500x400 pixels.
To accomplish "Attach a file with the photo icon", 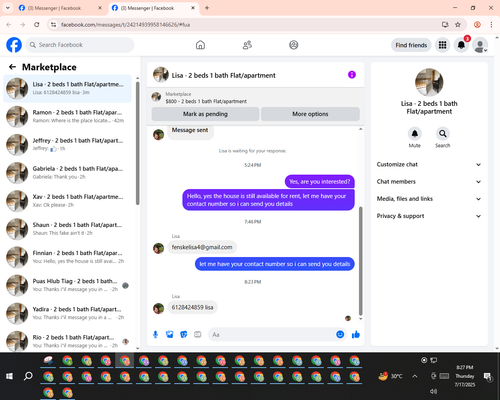I will [170, 334].
